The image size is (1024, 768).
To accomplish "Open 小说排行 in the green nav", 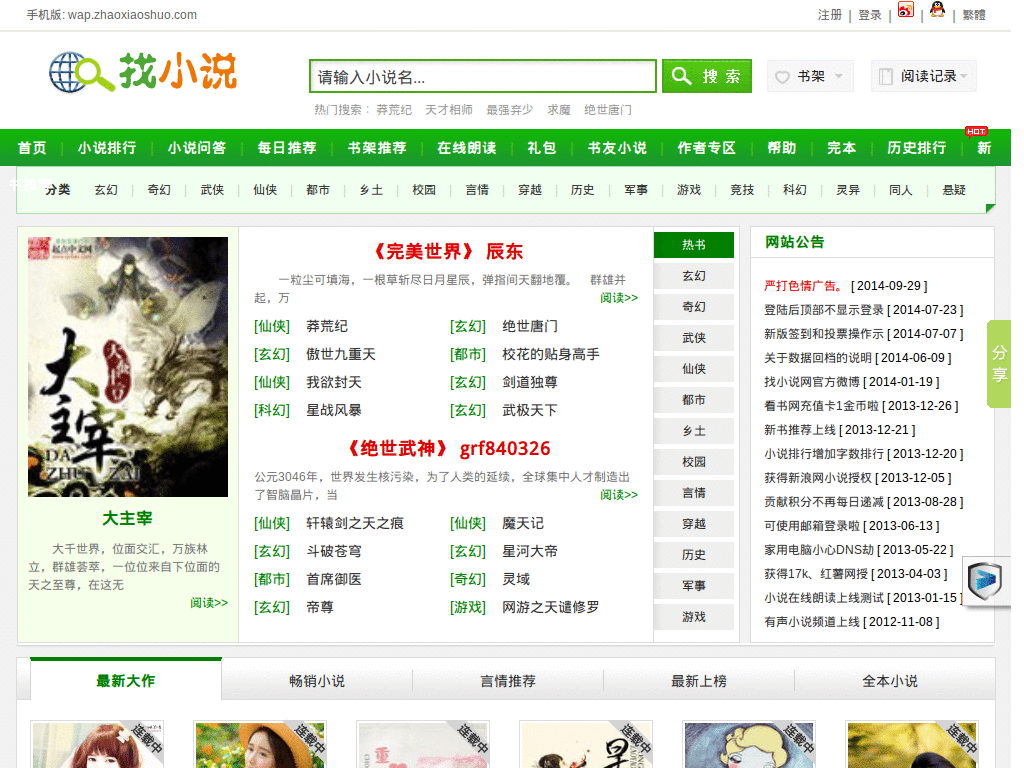I will point(107,148).
